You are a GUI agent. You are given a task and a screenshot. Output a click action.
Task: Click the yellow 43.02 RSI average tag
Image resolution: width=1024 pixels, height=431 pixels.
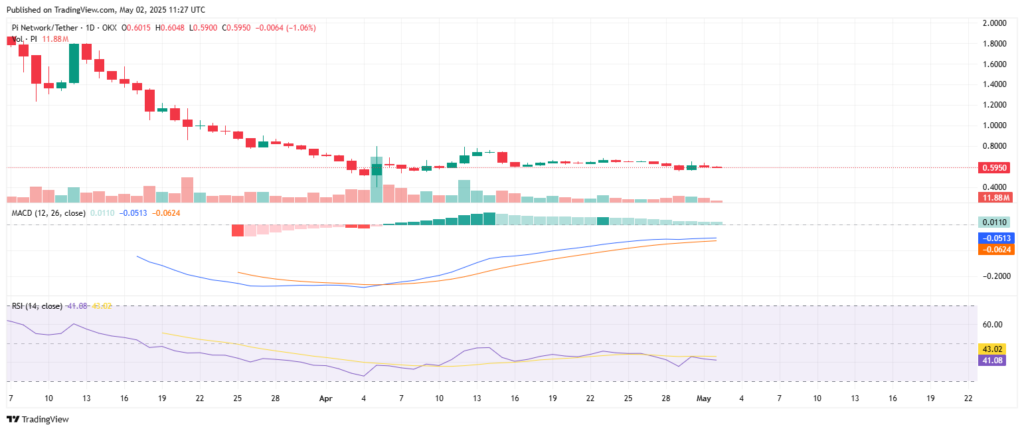995,348
